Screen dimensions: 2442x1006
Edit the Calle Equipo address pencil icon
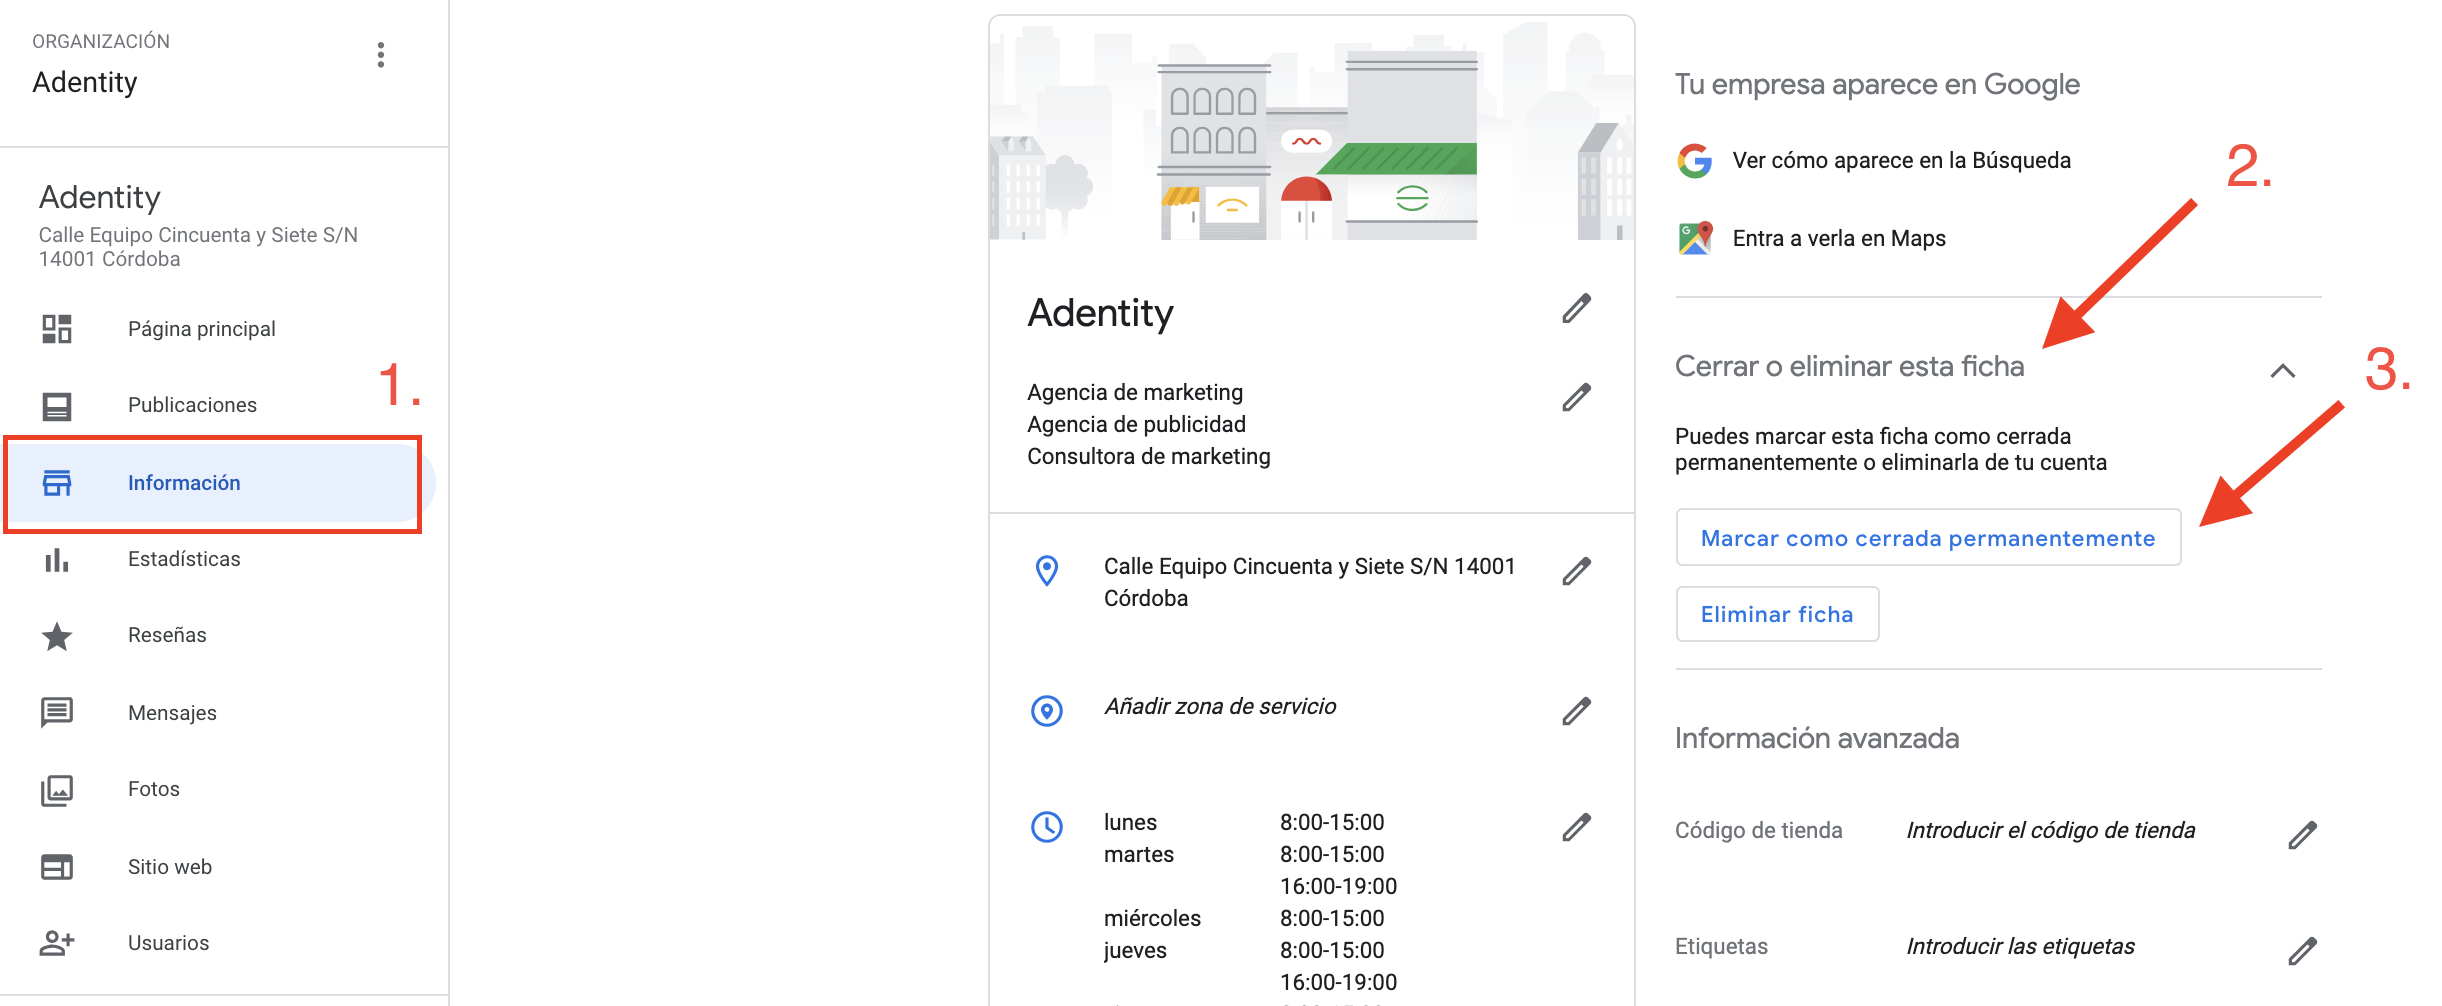click(x=1576, y=571)
